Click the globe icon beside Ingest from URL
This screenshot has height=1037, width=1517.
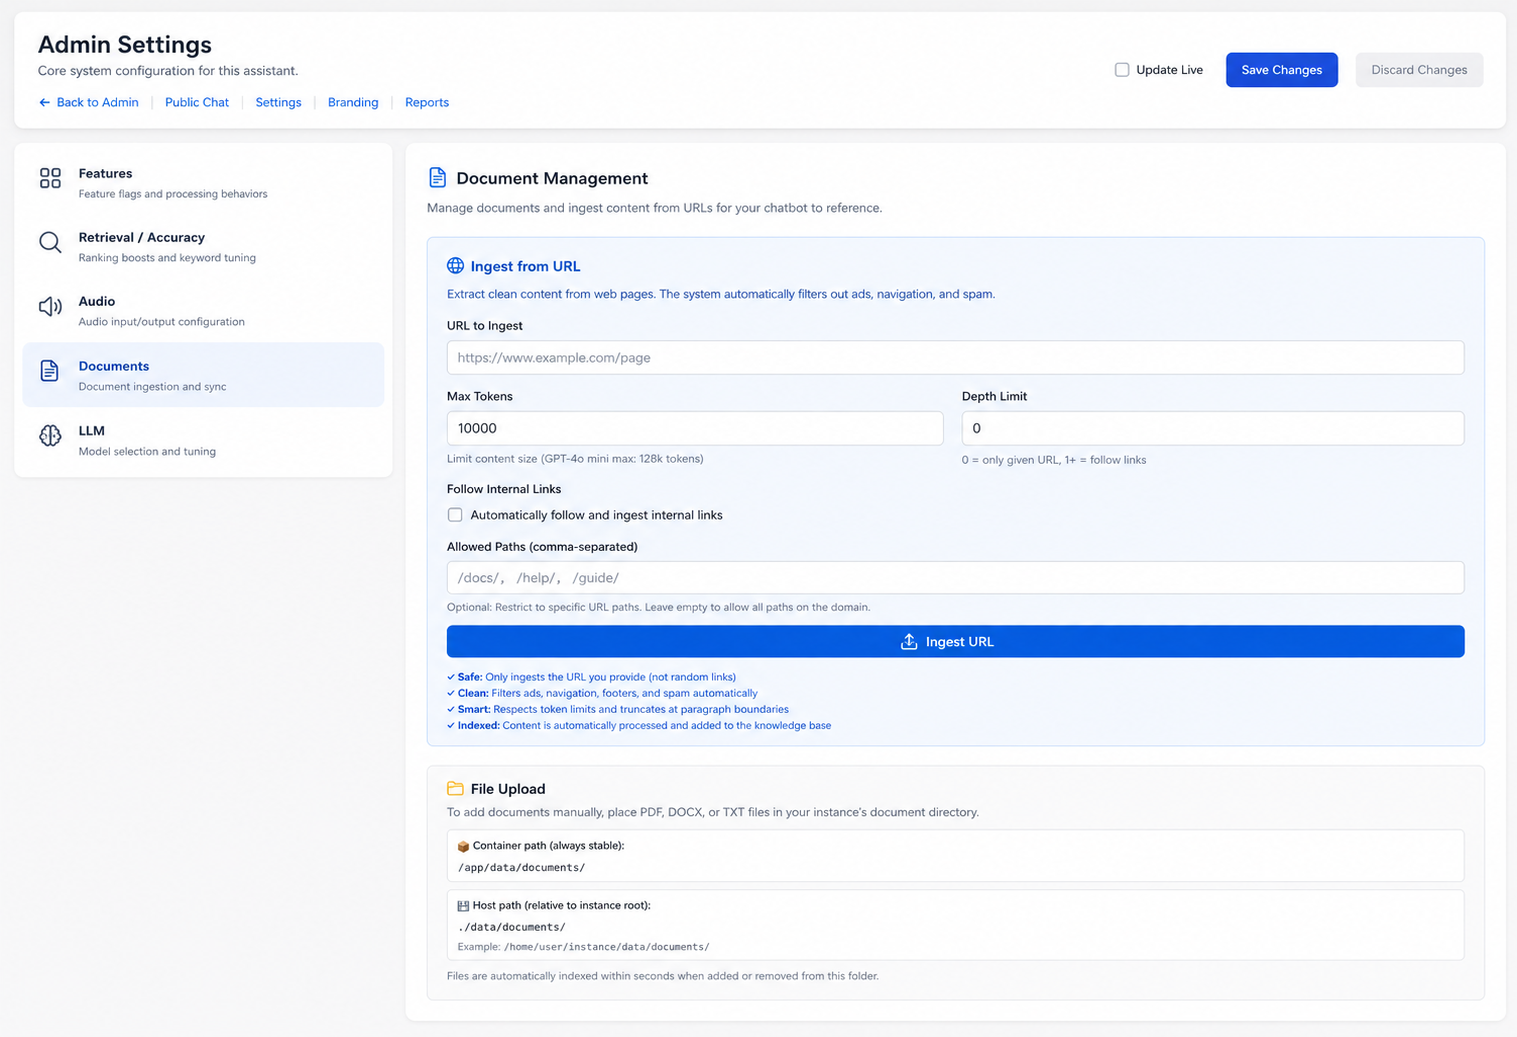pos(455,266)
